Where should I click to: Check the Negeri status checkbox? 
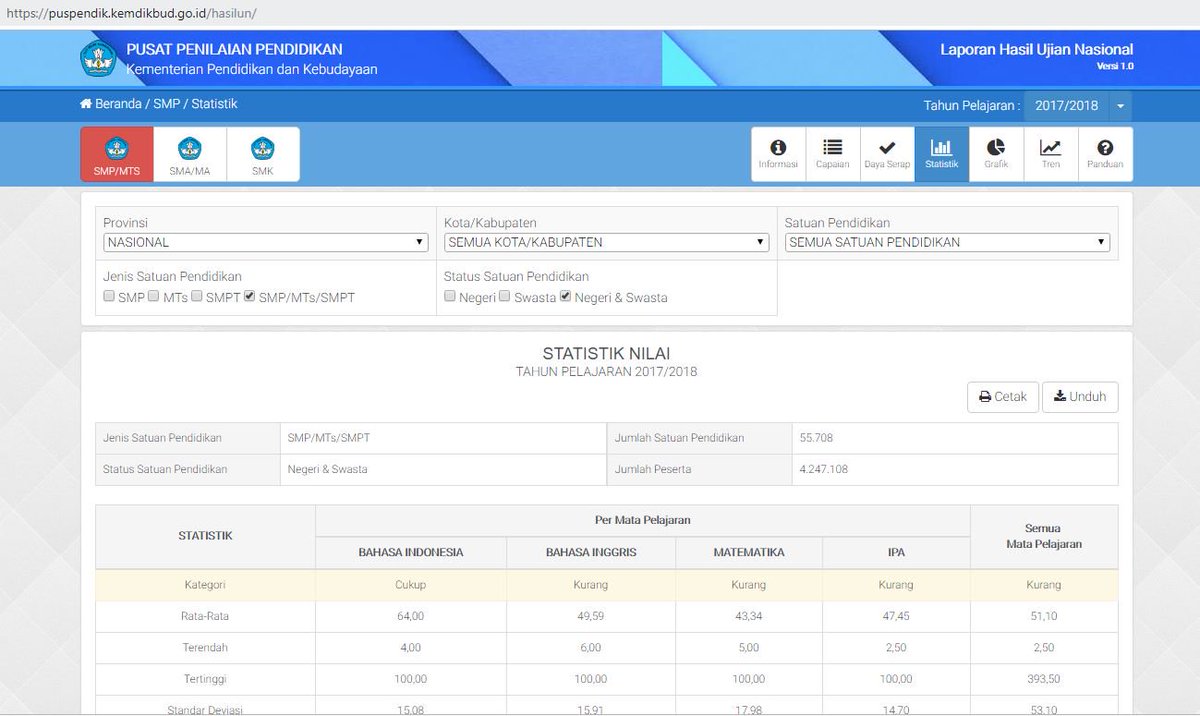point(450,297)
